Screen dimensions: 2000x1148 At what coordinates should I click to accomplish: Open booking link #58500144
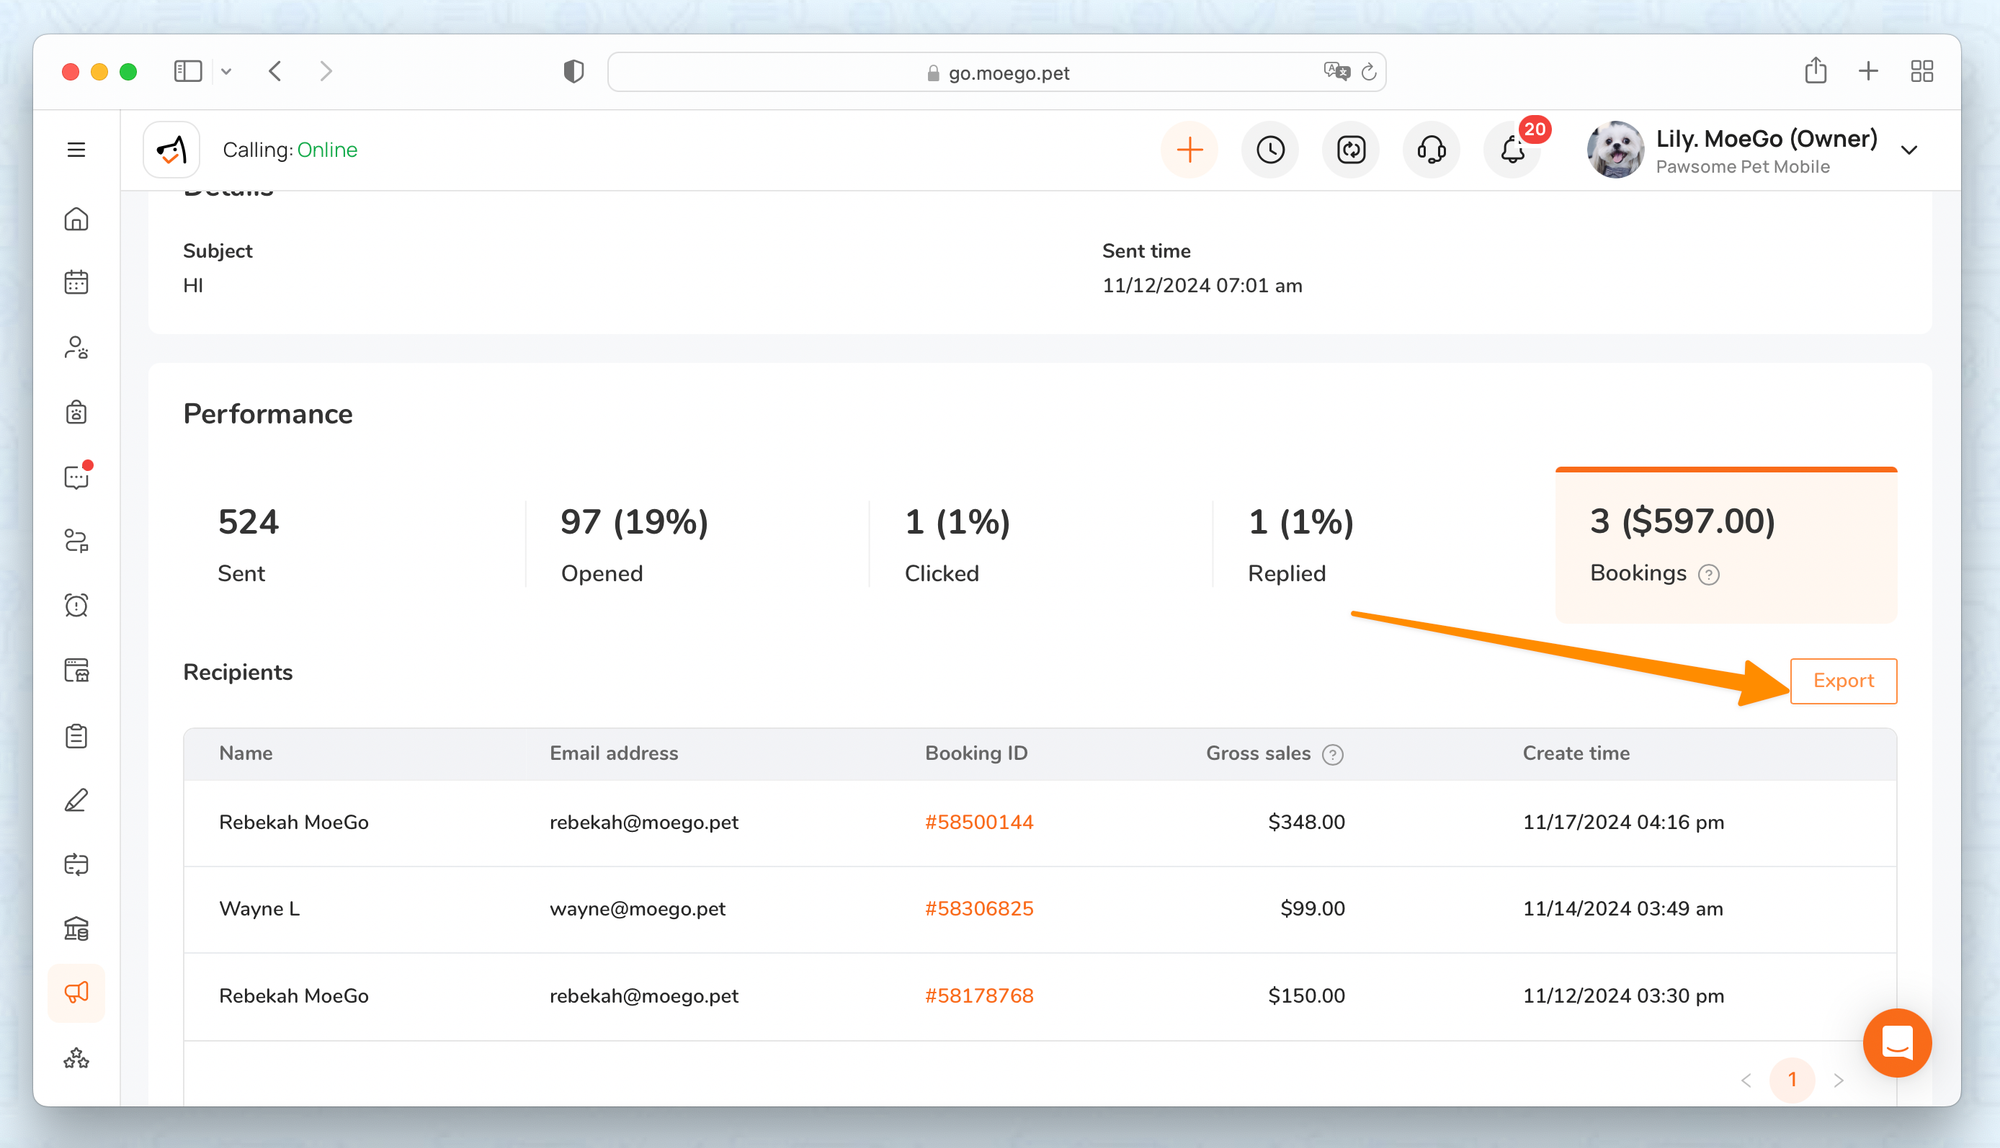click(x=979, y=822)
